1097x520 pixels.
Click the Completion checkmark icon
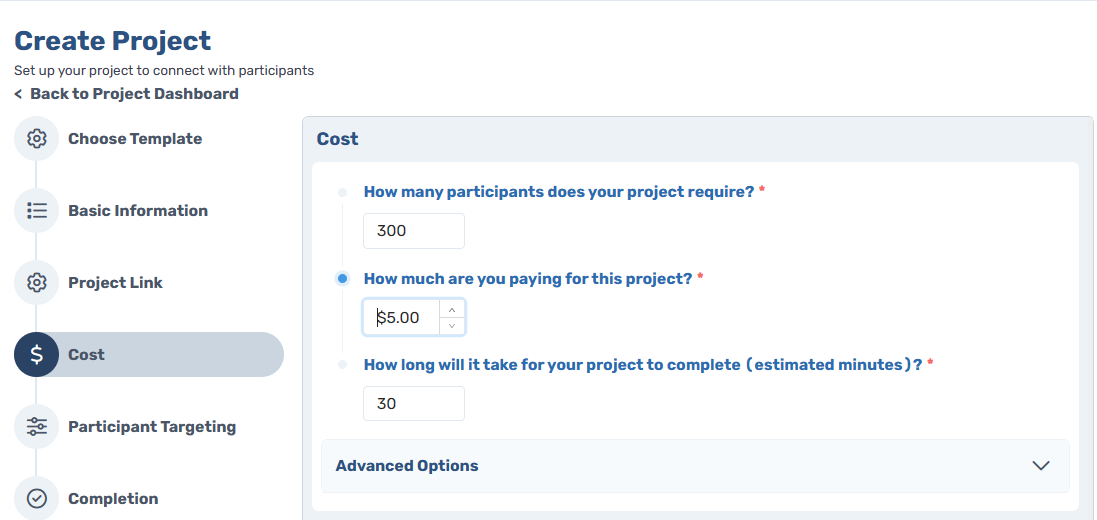(37, 499)
